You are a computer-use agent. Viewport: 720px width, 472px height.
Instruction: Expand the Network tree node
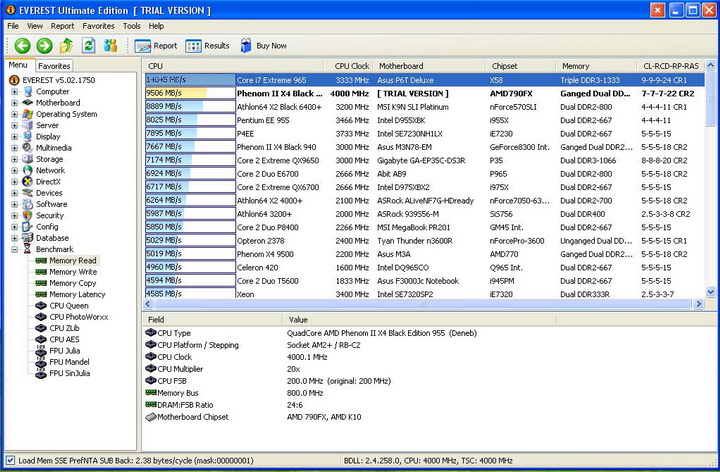pos(15,170)
